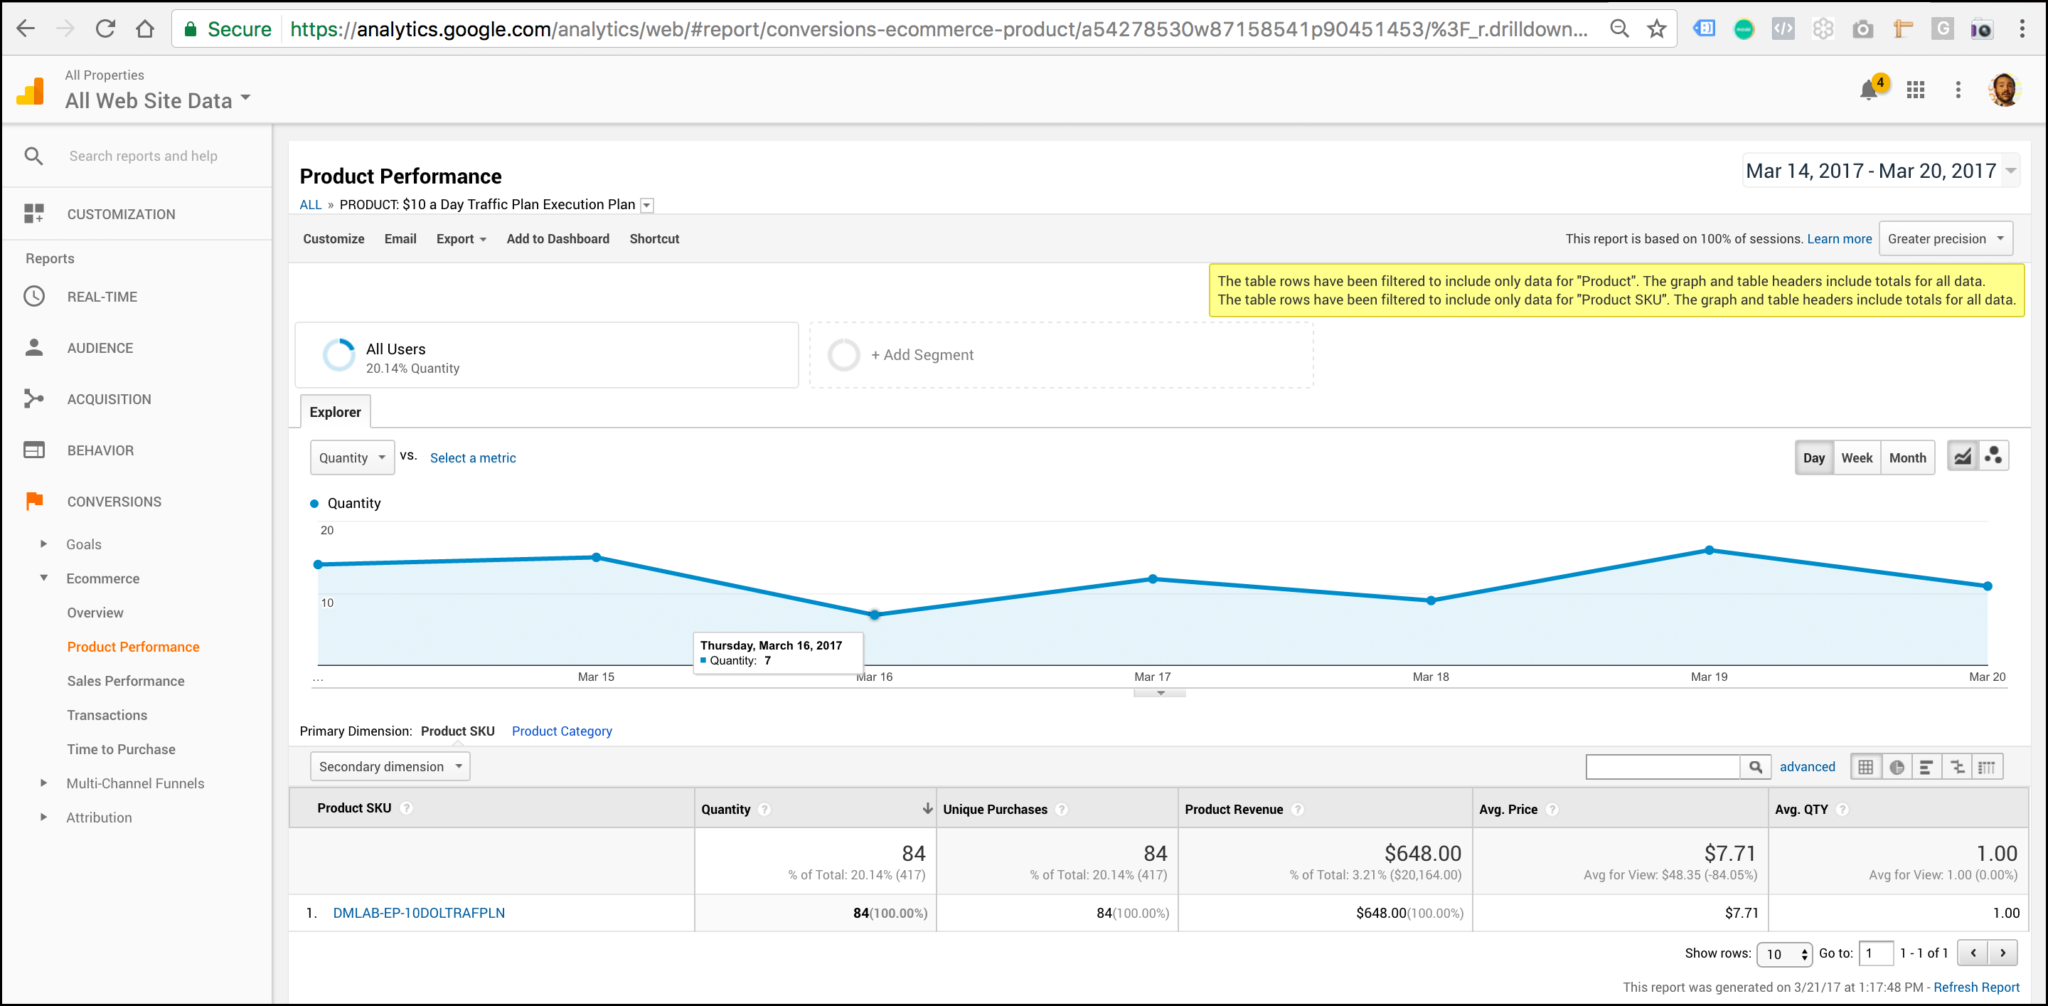Image resolution: width=2048 pixels, height=1006 pixels.
Task: Open the DMLAB-EP-10DOLTRAFPLN product link
Action: pos(418,912)
